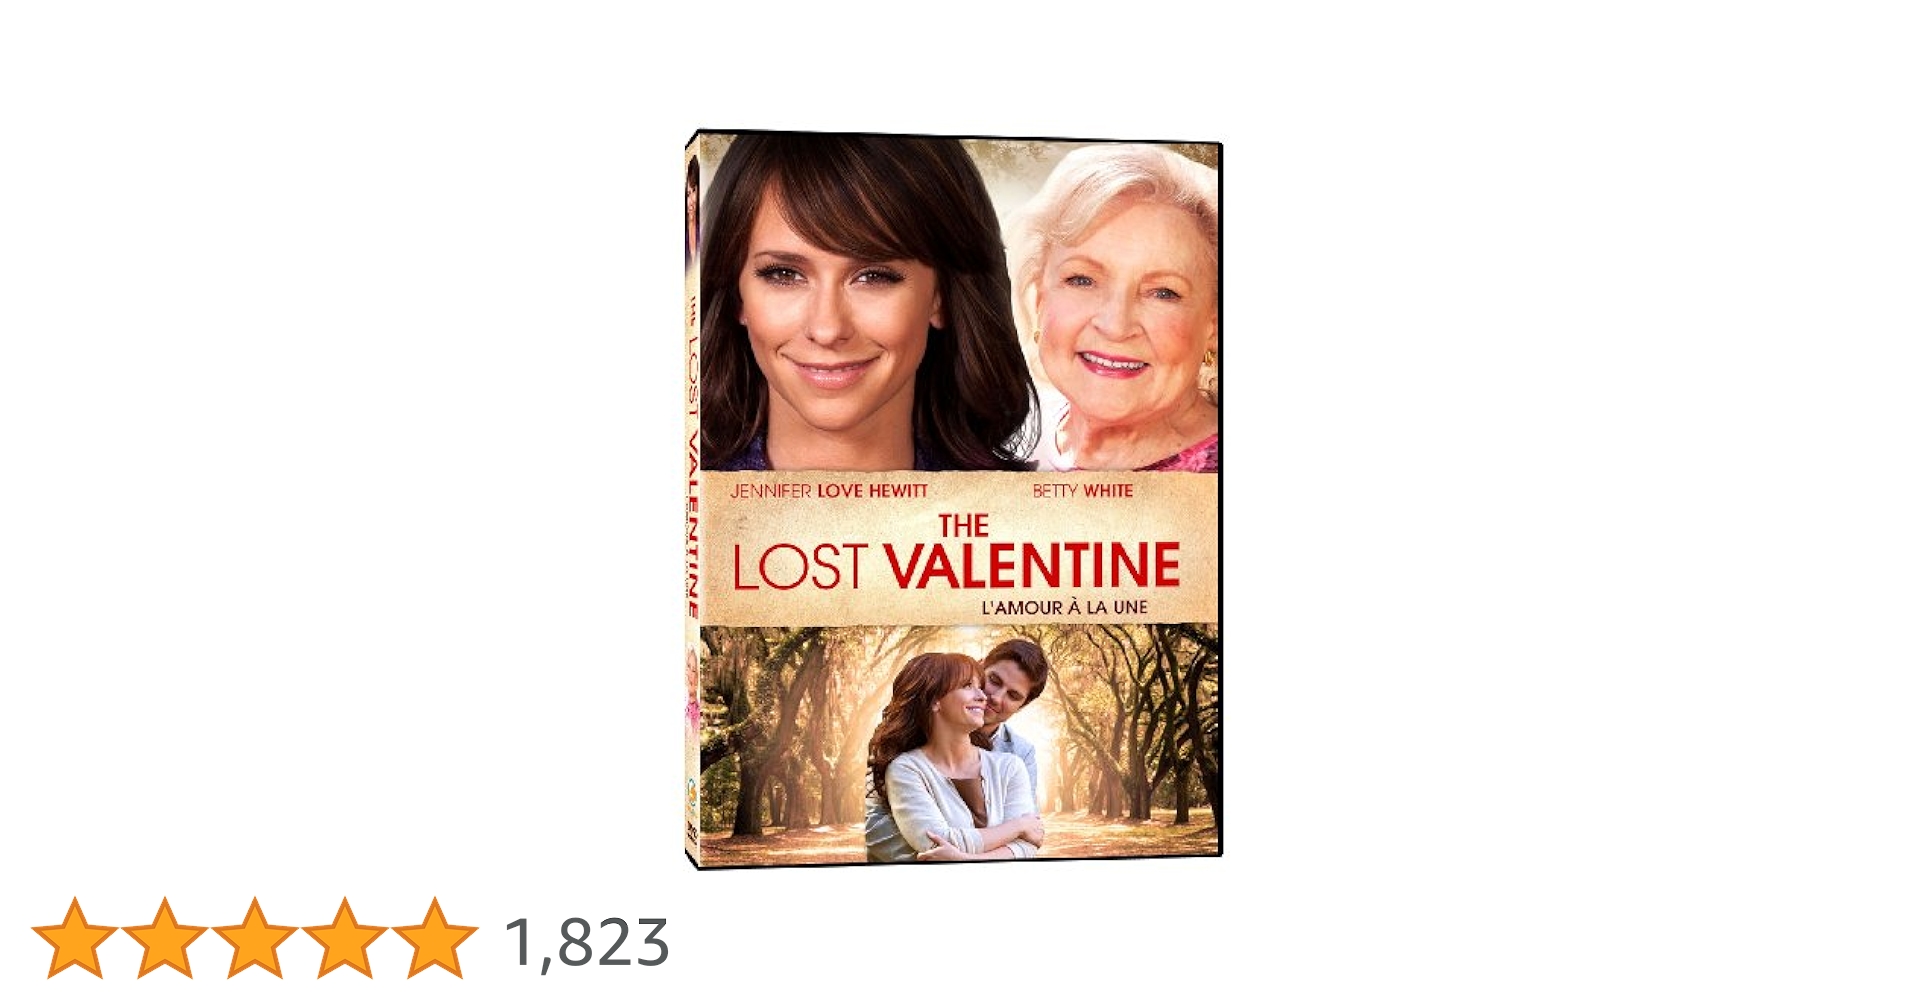The image size is (1910, 1000).
Task: Click the L'AMOUR À LA UNE subtitle
Action: (1065, 607)
